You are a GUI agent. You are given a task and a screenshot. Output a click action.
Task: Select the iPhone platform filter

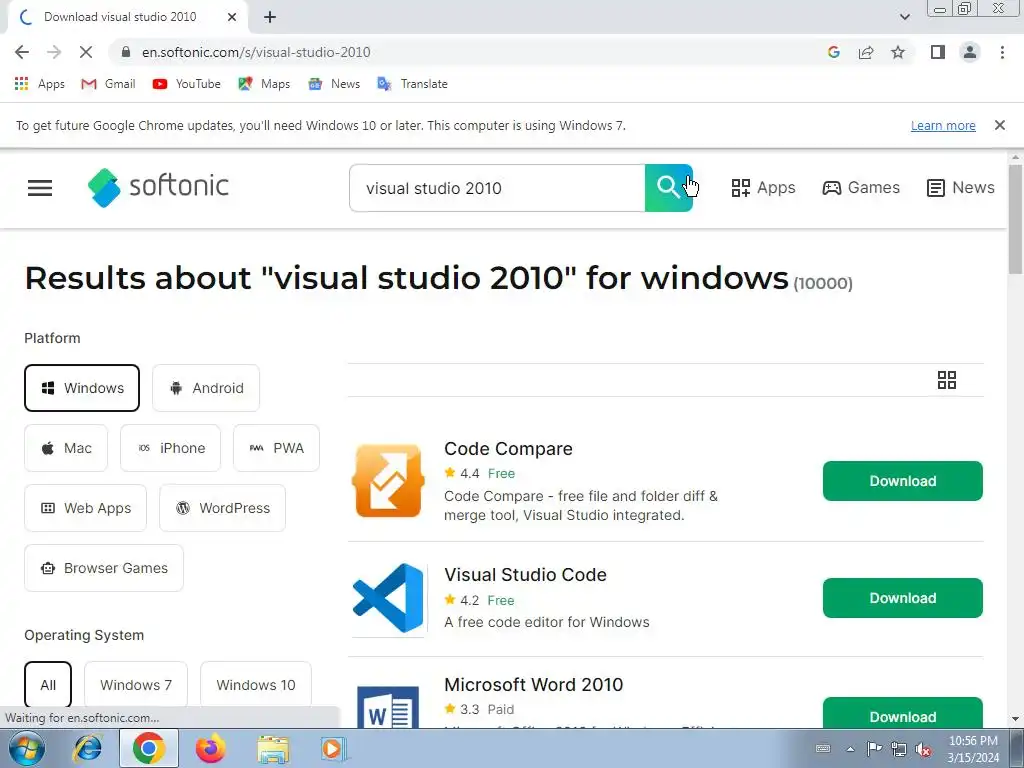point(170,448)
